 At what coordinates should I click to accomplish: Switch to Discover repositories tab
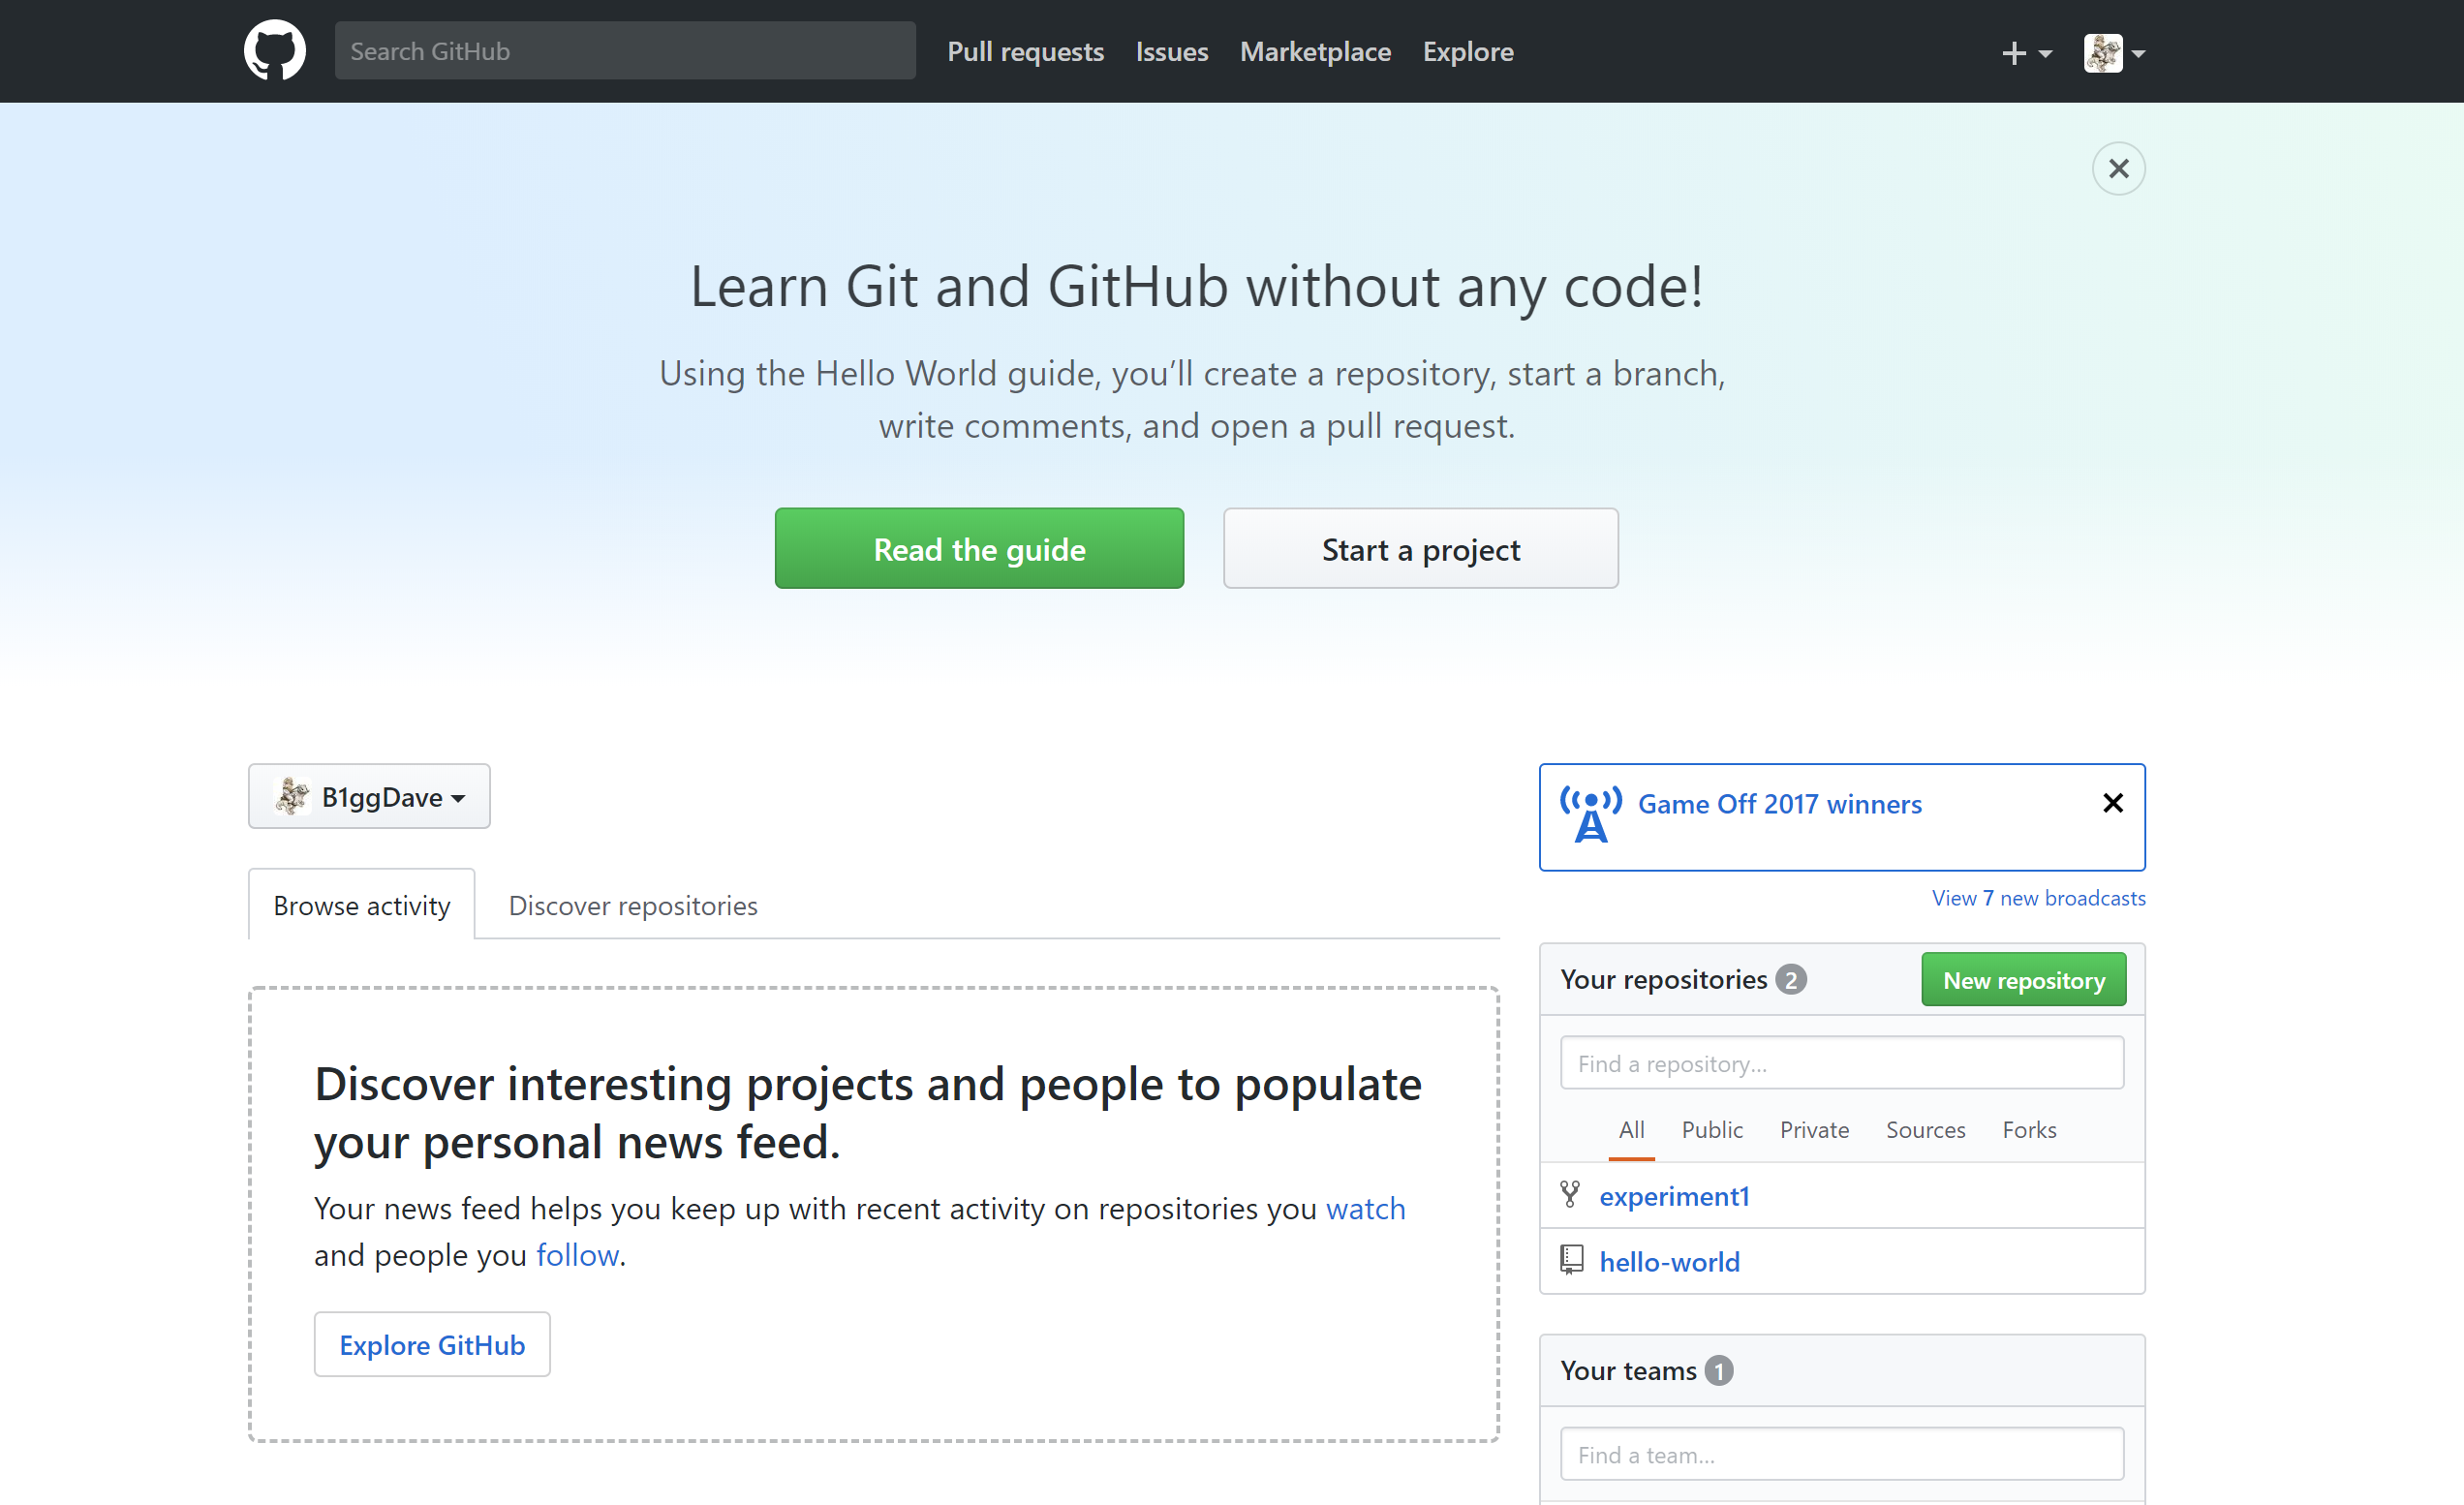click(633, 905)
